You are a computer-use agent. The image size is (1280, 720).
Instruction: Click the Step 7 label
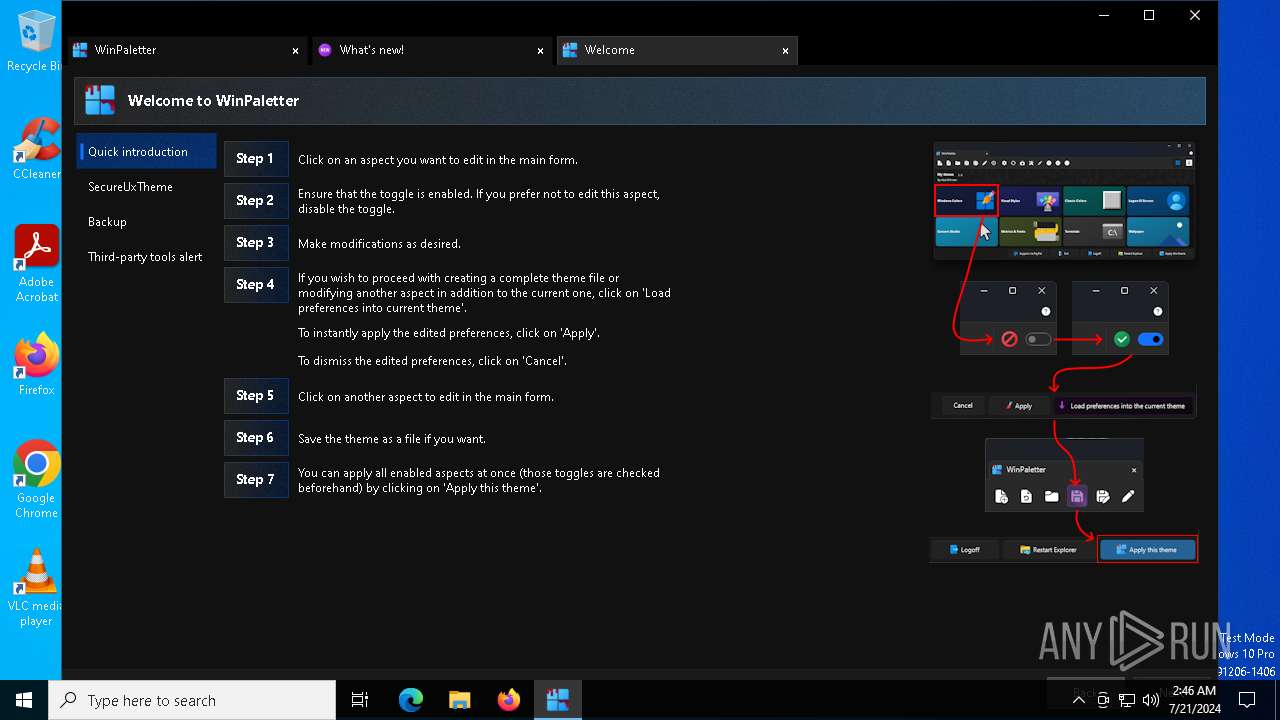coord(256,480)
